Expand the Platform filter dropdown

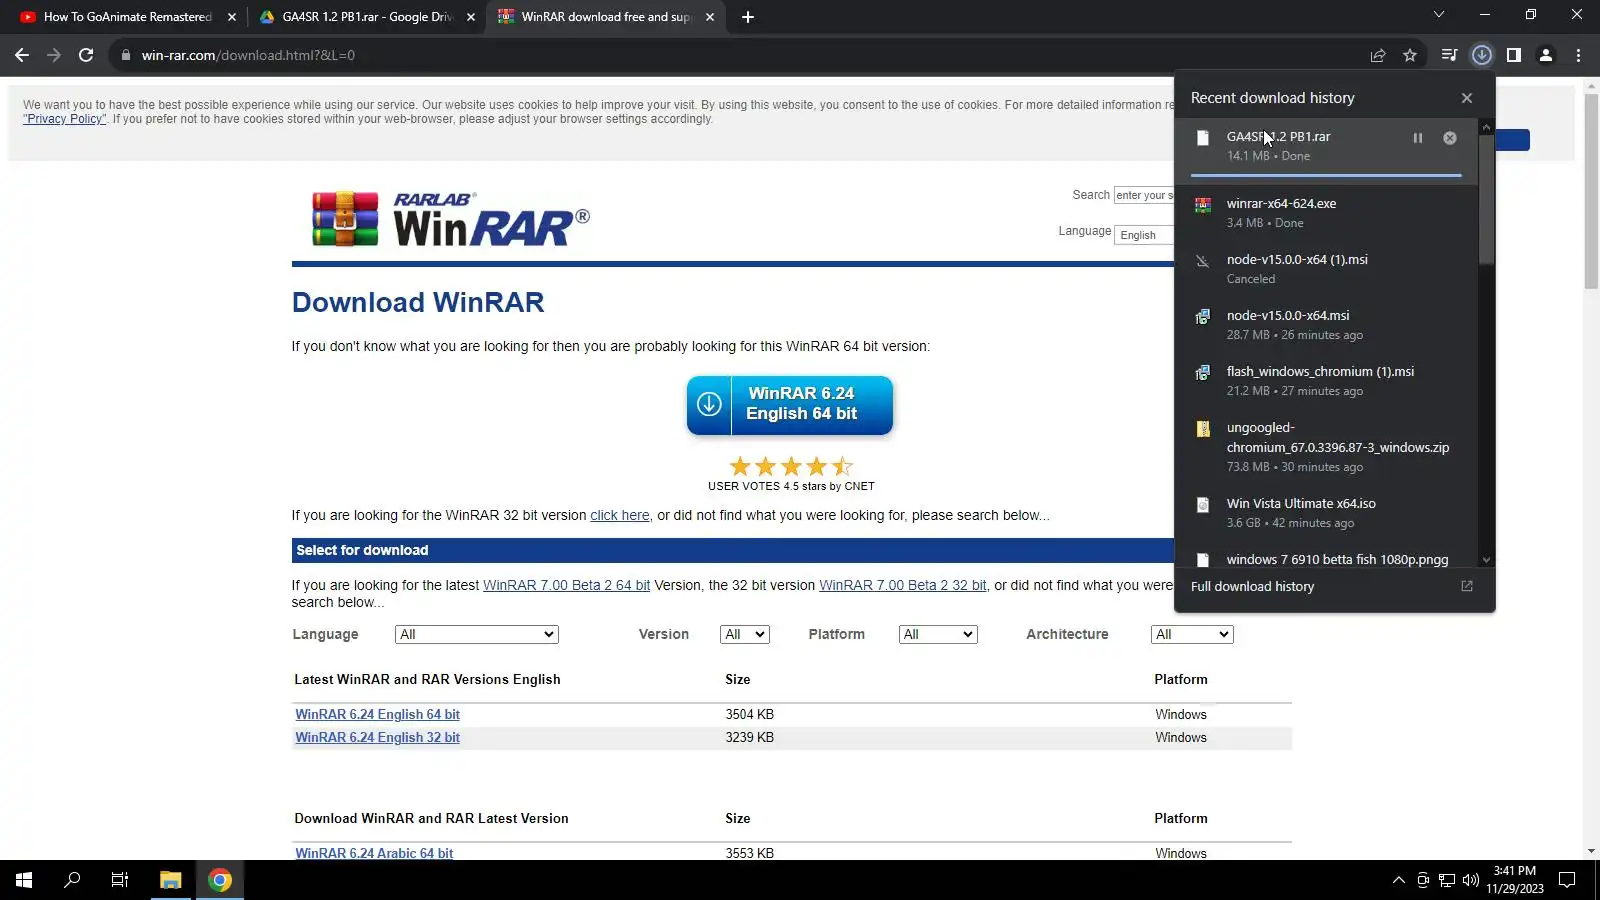[938, 634]
